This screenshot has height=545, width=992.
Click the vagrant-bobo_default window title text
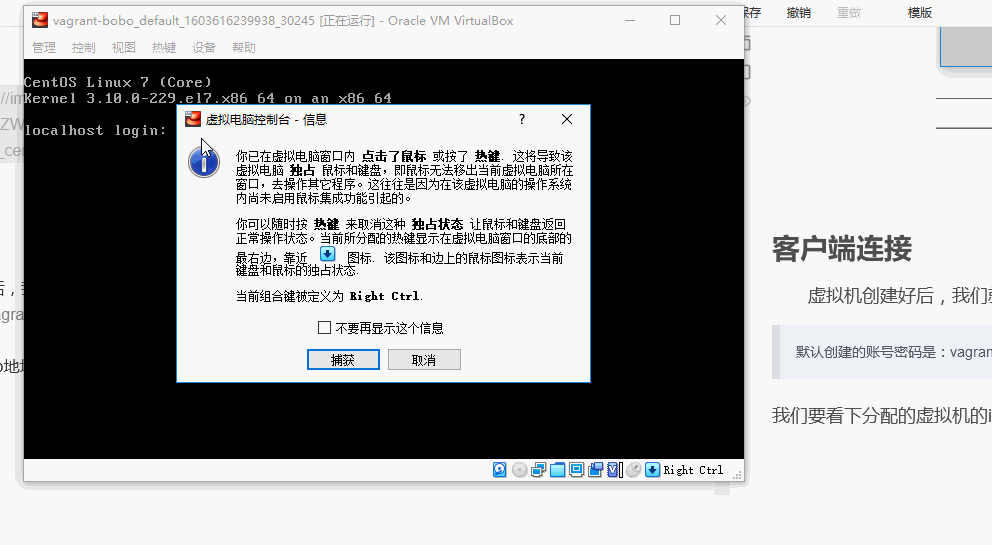pyautogui.click(x=283, y=20)
